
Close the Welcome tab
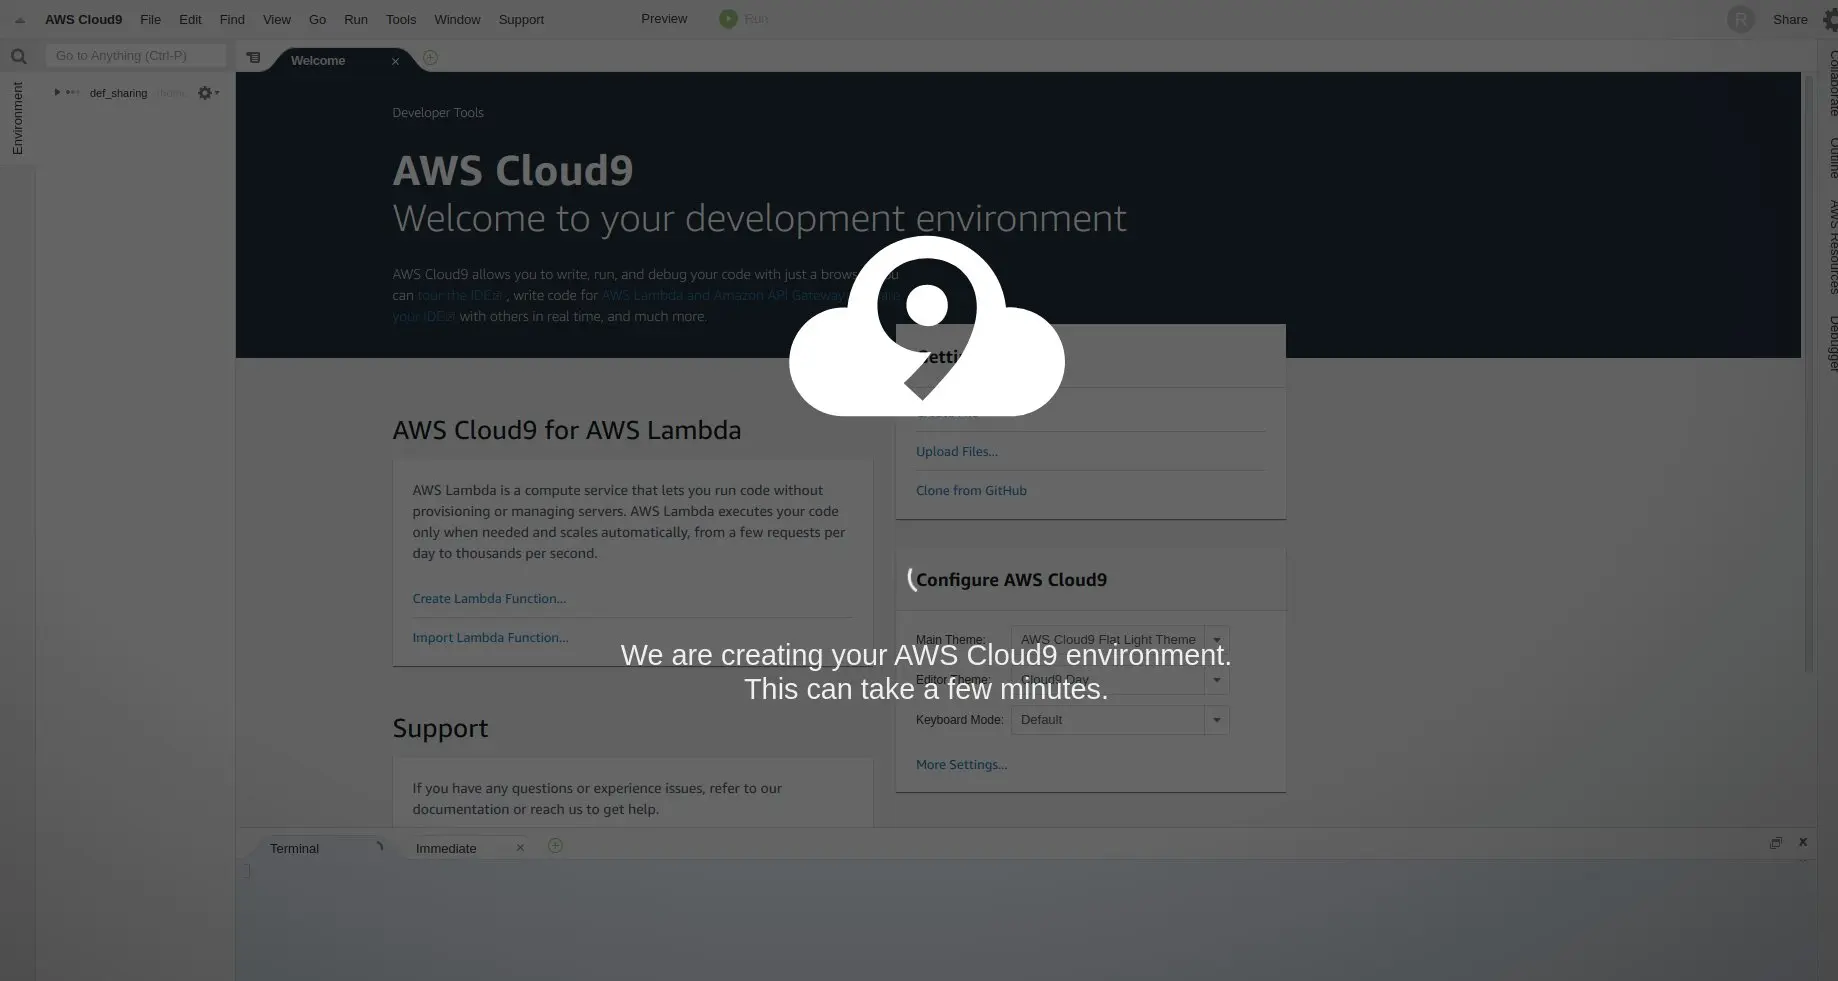(x=395, y=61)
